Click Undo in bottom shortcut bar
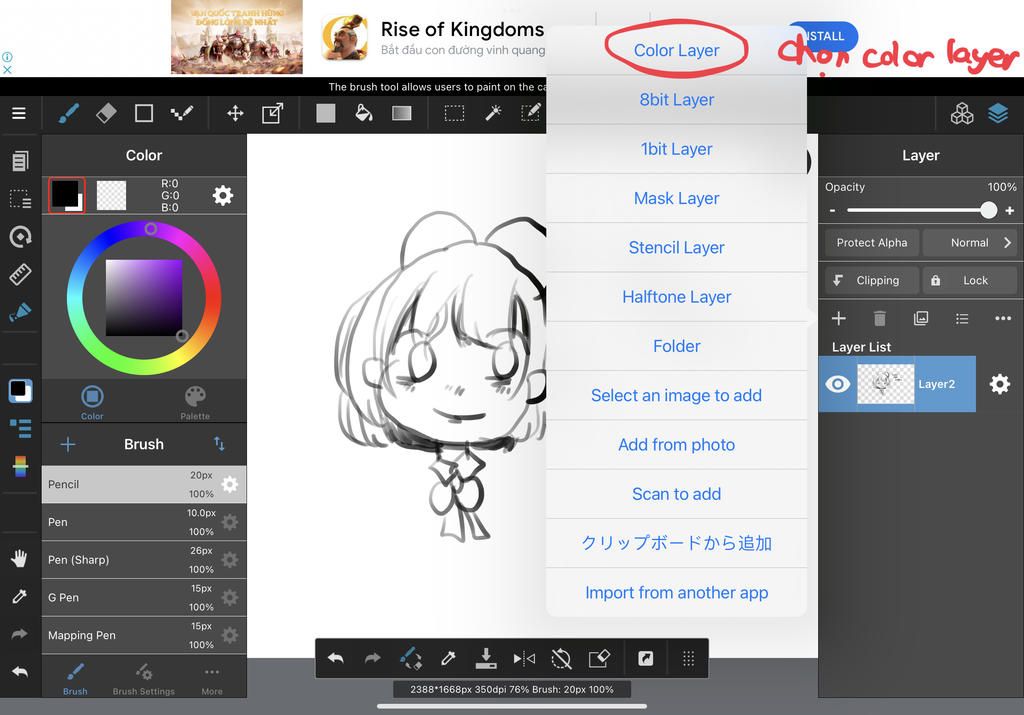The width and height of the screenshot is (1024, 715). (x=336, y=658)
